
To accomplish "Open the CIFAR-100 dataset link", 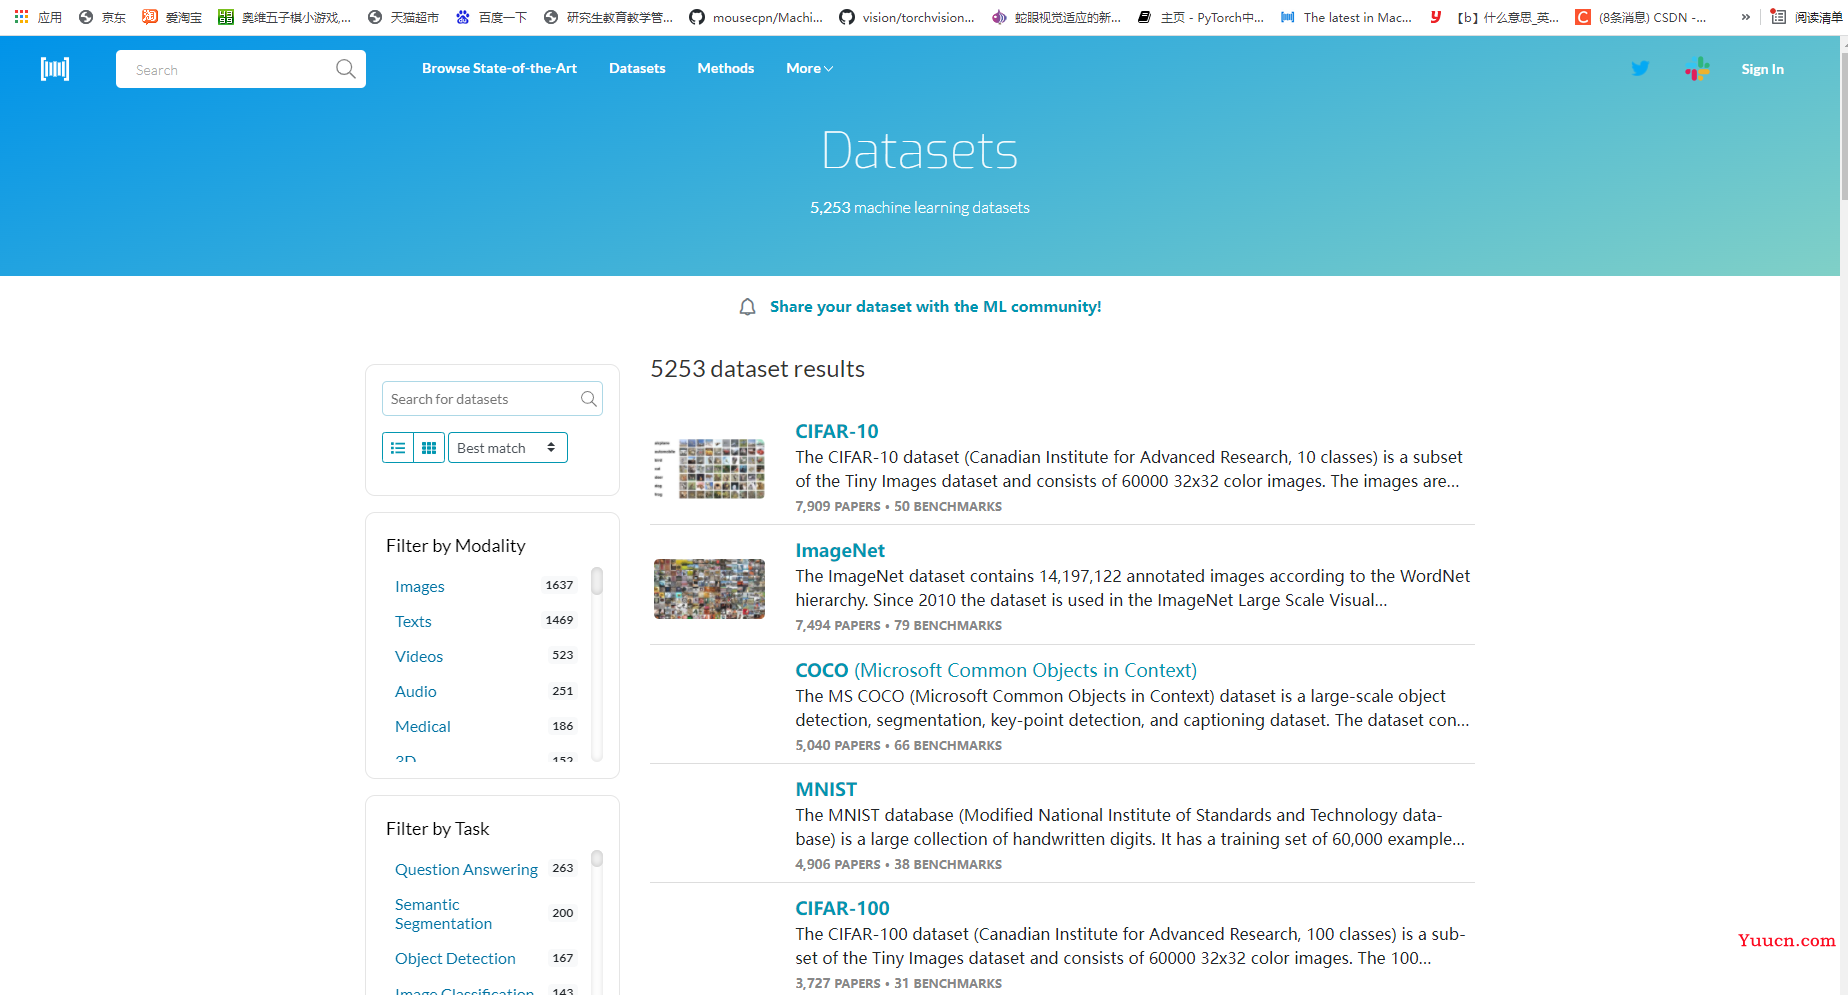I will pyautogui.click(x=842, y=908).
